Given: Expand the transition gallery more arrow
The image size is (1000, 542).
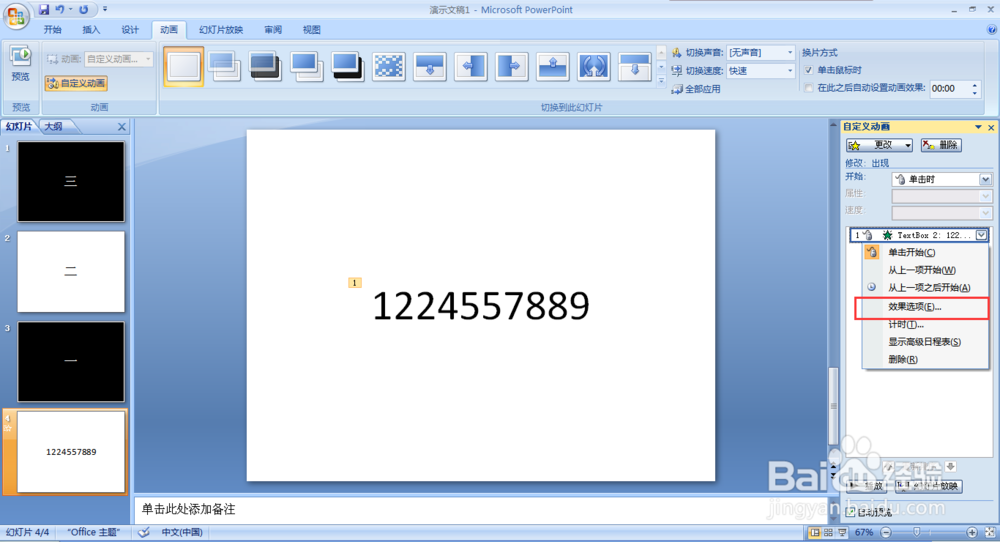Looking at the screenshot, I should tap(661, 81).
